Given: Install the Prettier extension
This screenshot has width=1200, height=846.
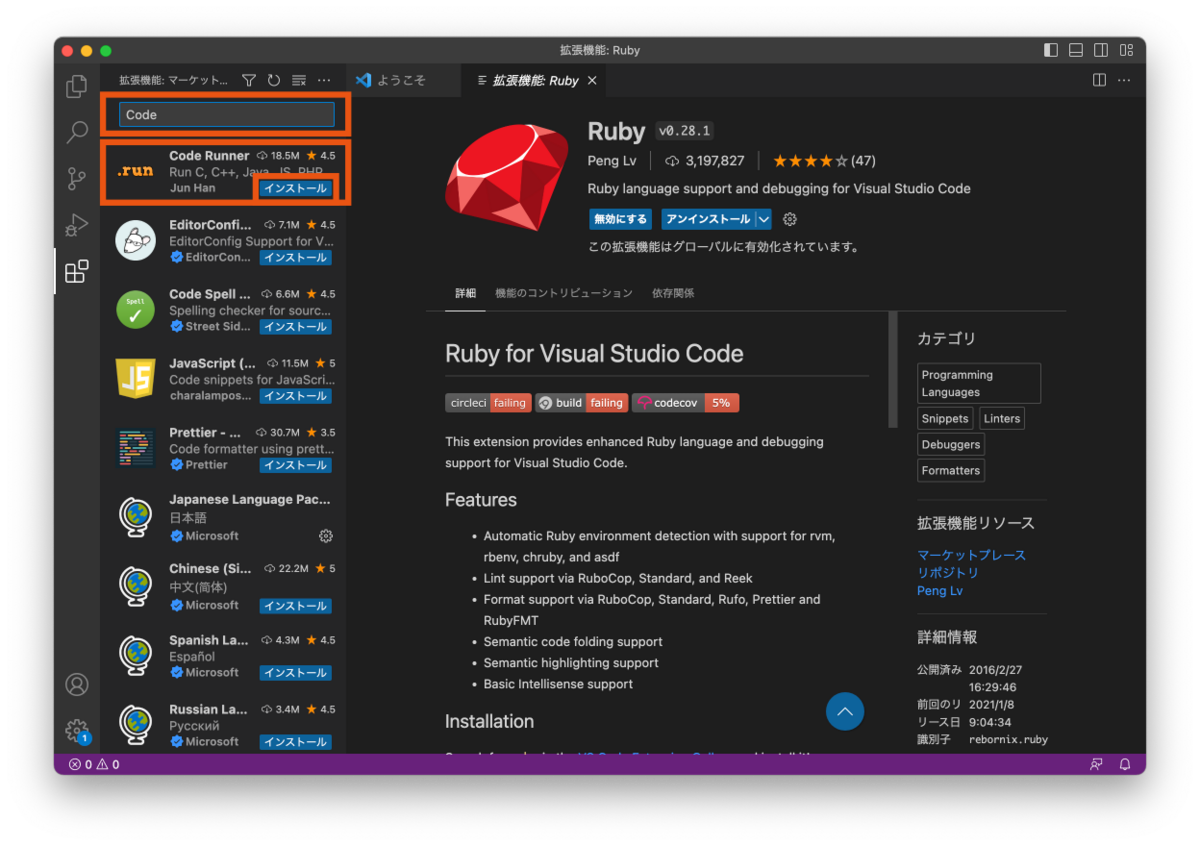Looking at the screenshot, I should (x=296, y=464).
